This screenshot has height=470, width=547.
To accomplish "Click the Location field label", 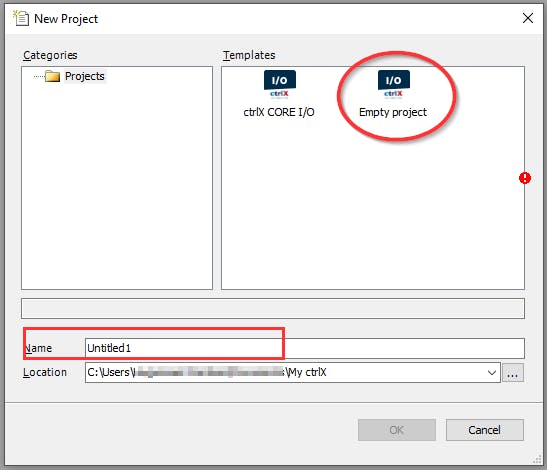I will 45,372.
